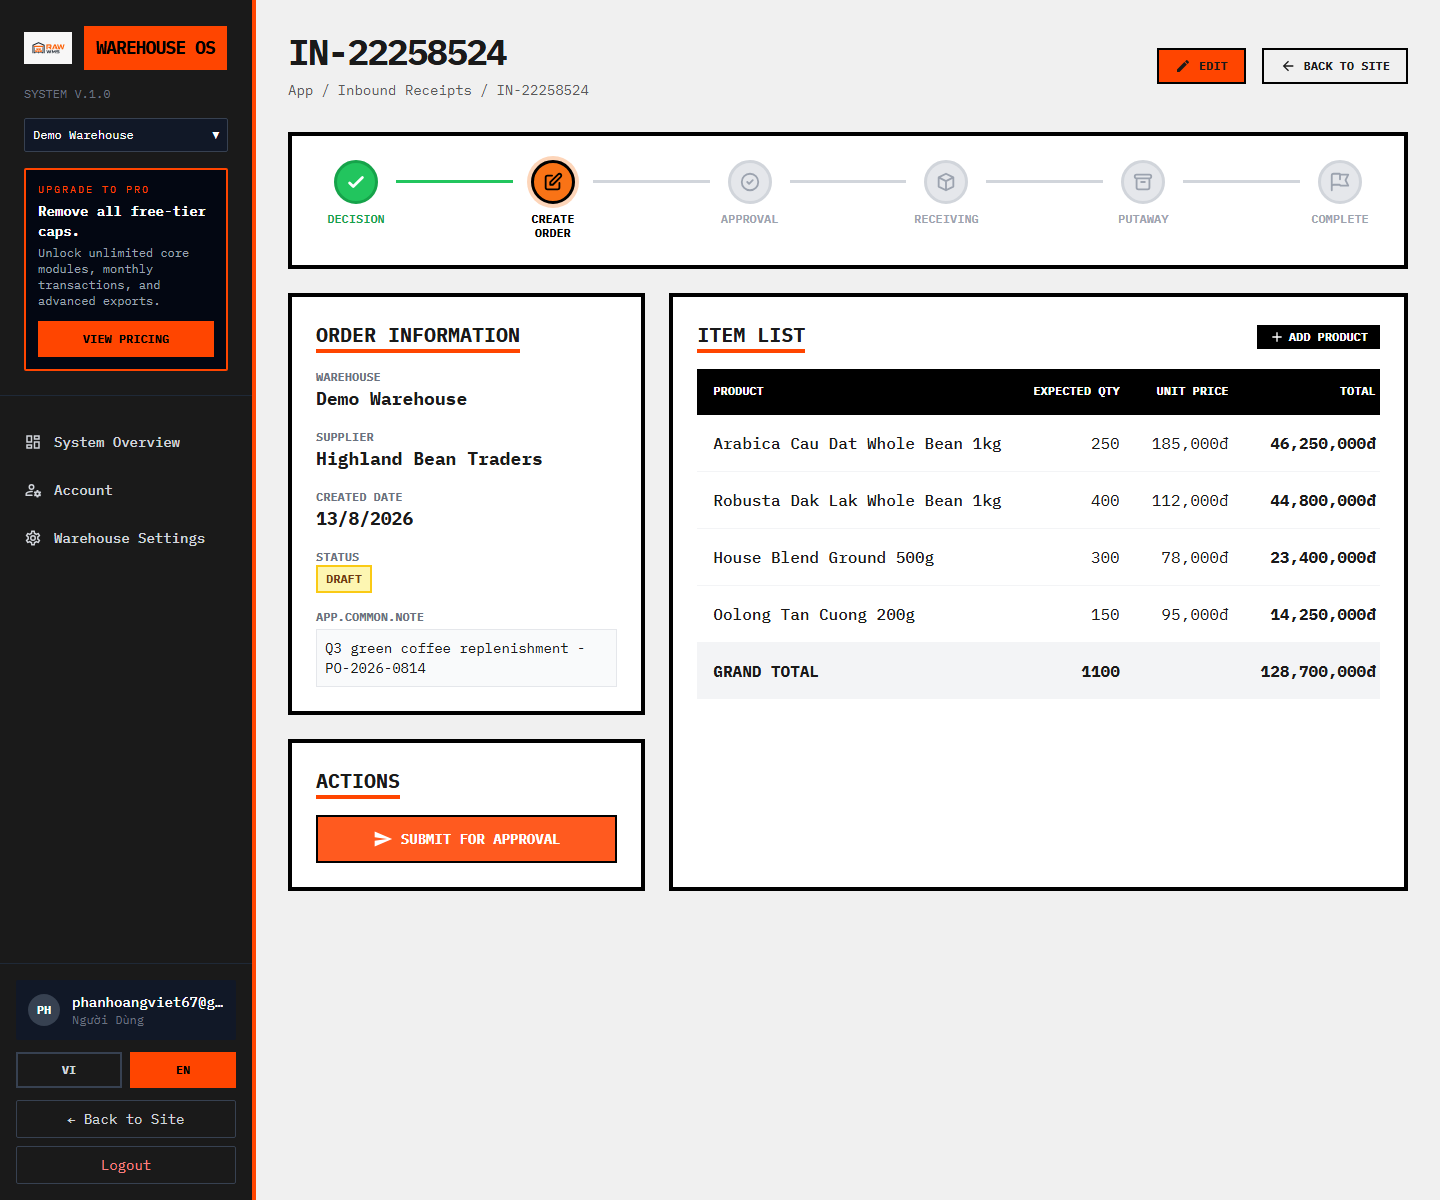1440x1200 pixels.
Task: Click Arabica Cau Dat Whole Bean 1kg
Action: [x=857, y=443]
